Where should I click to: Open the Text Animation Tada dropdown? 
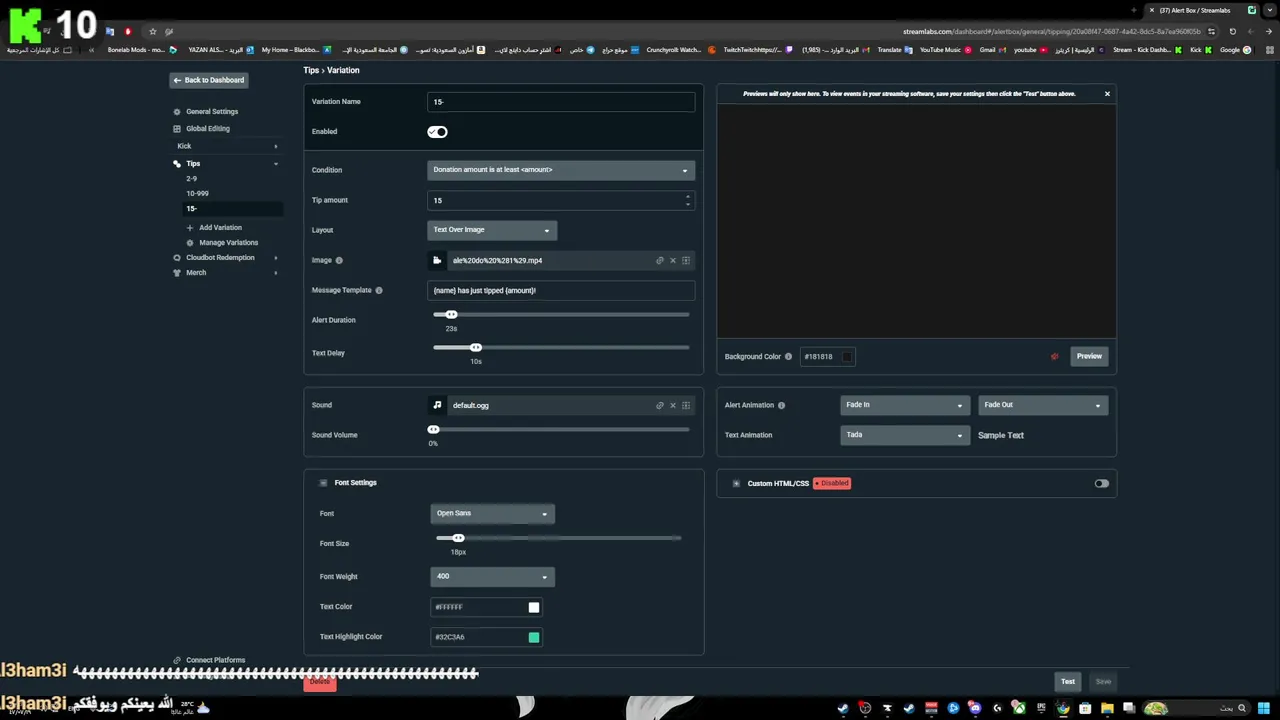(x=905, y=435)
